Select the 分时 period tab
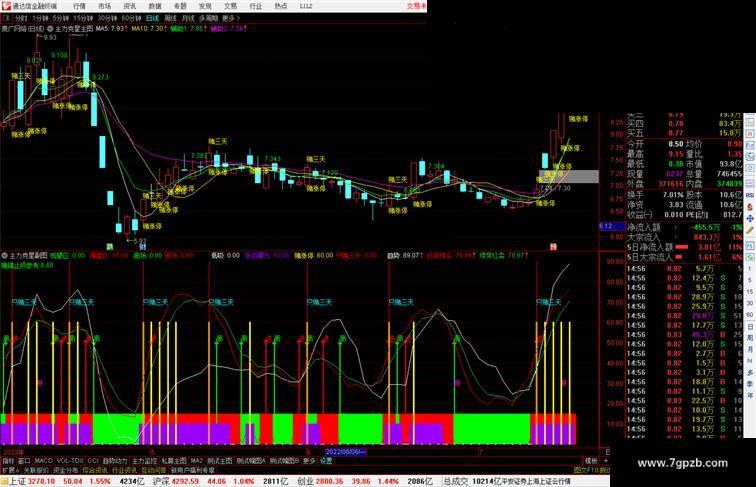This screenshot has width=756, height=487. click(21, 18)
